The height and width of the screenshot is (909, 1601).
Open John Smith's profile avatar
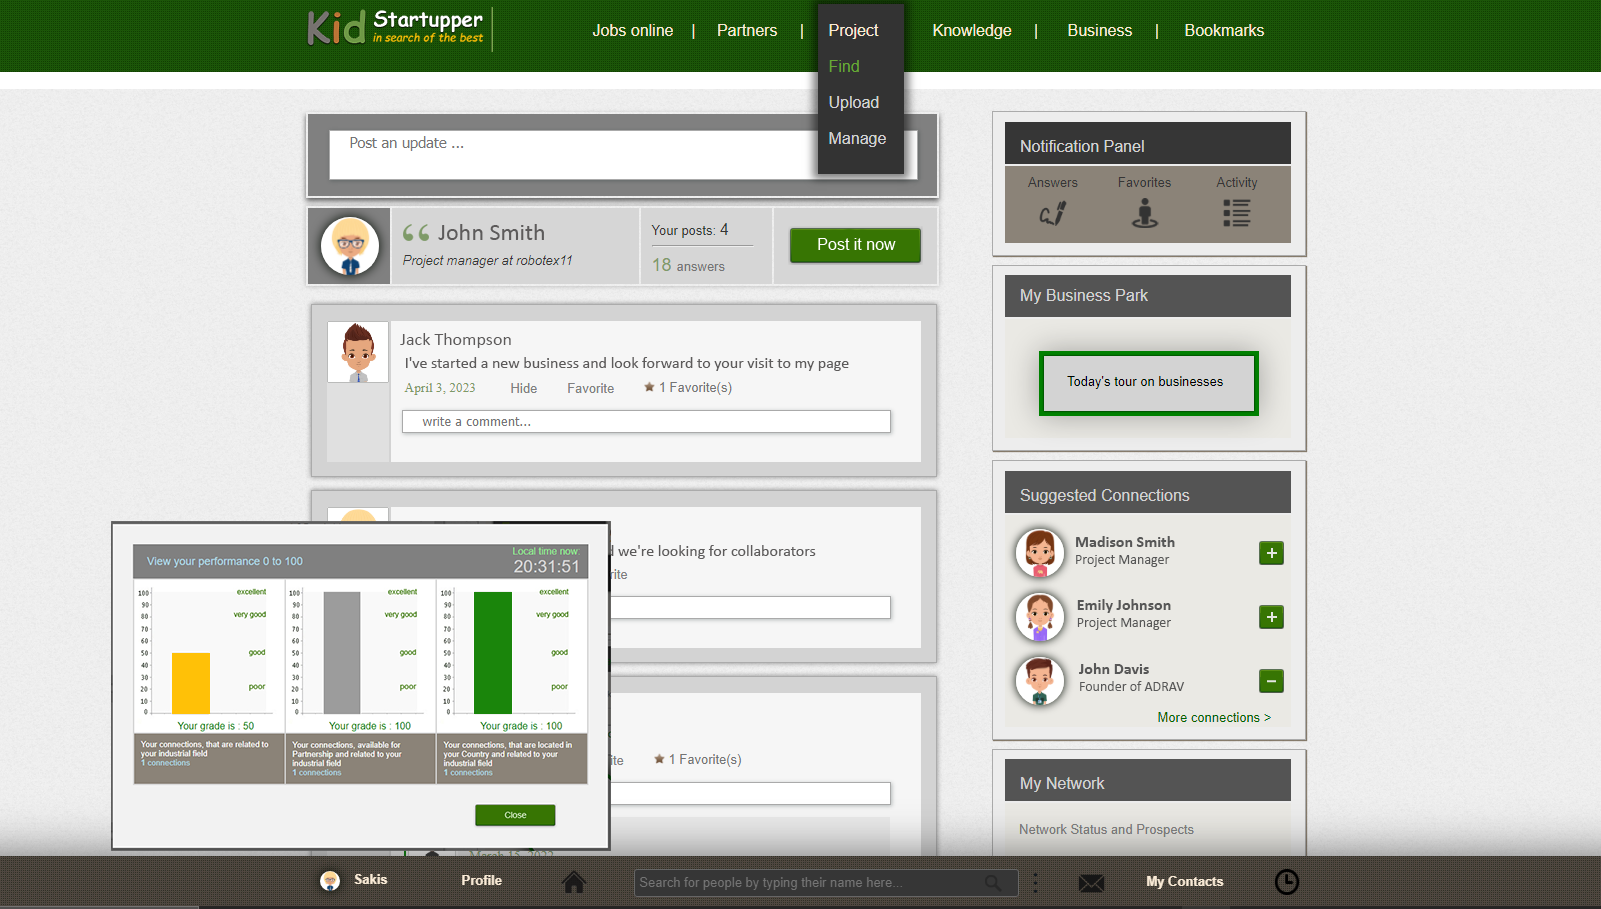pyautogui.click(x=350, y=246)
